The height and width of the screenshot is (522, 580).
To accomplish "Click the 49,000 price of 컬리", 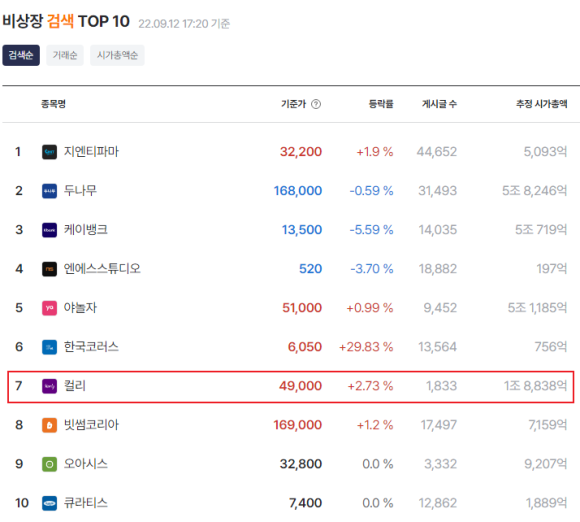I will coord(300,386).
